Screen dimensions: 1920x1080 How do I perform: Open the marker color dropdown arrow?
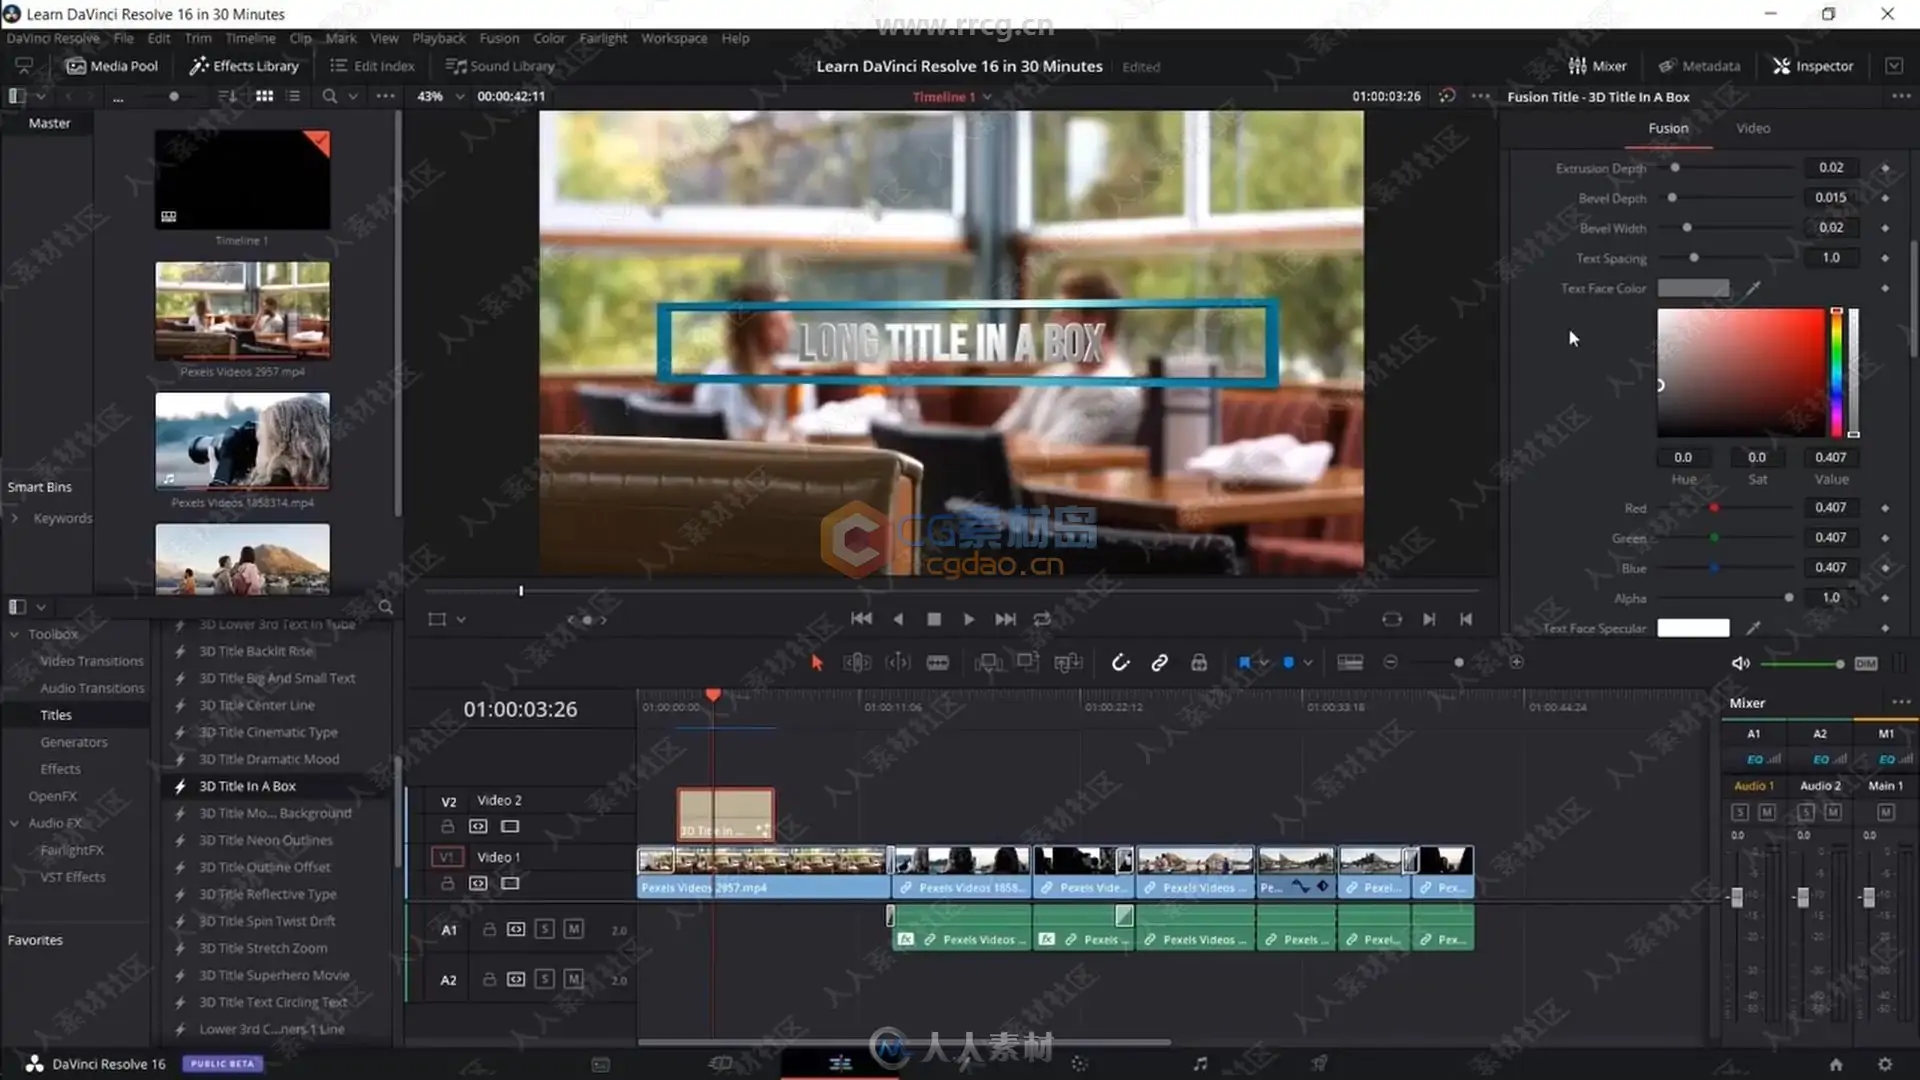[x=1308, y=663]
